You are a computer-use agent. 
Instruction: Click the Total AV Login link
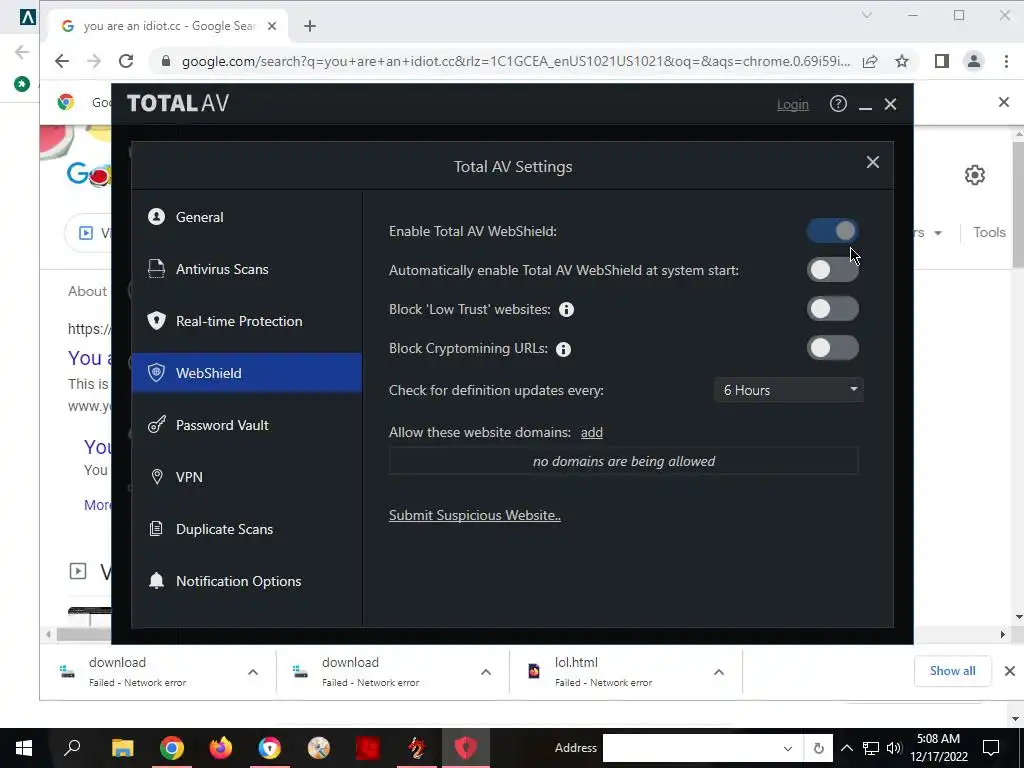pos(792,104)
